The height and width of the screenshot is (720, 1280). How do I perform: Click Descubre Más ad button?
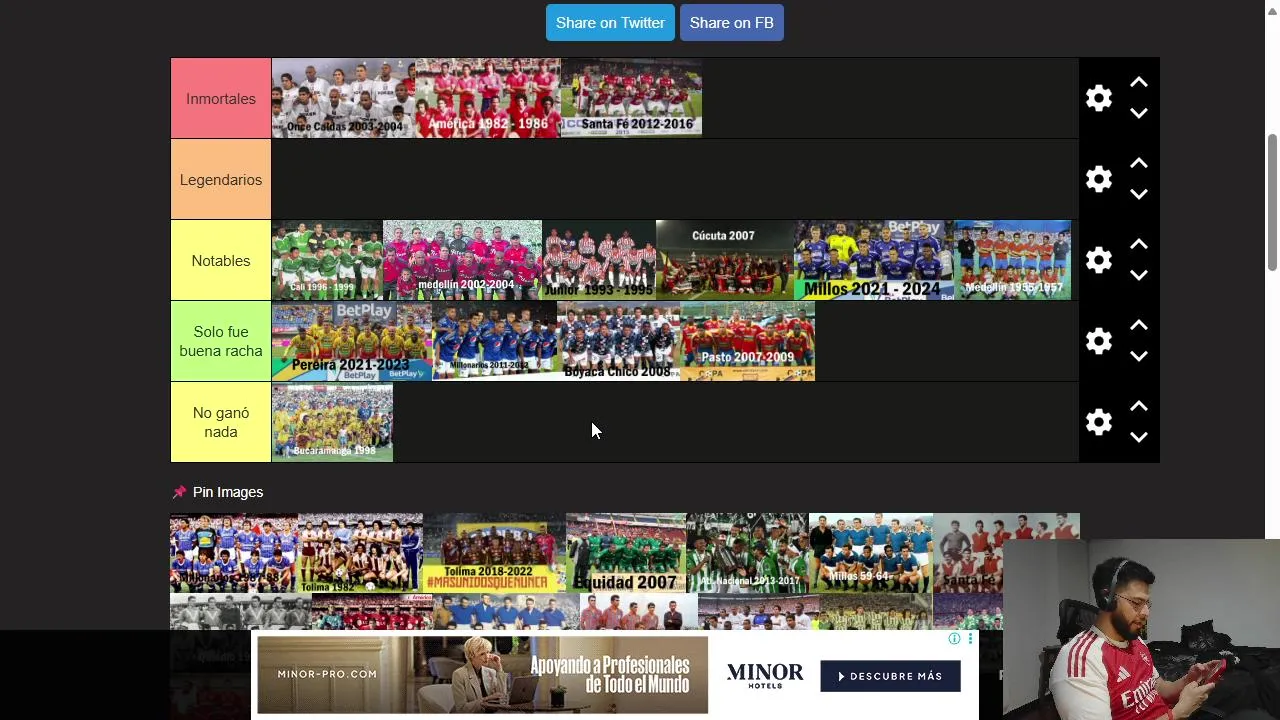890,676
